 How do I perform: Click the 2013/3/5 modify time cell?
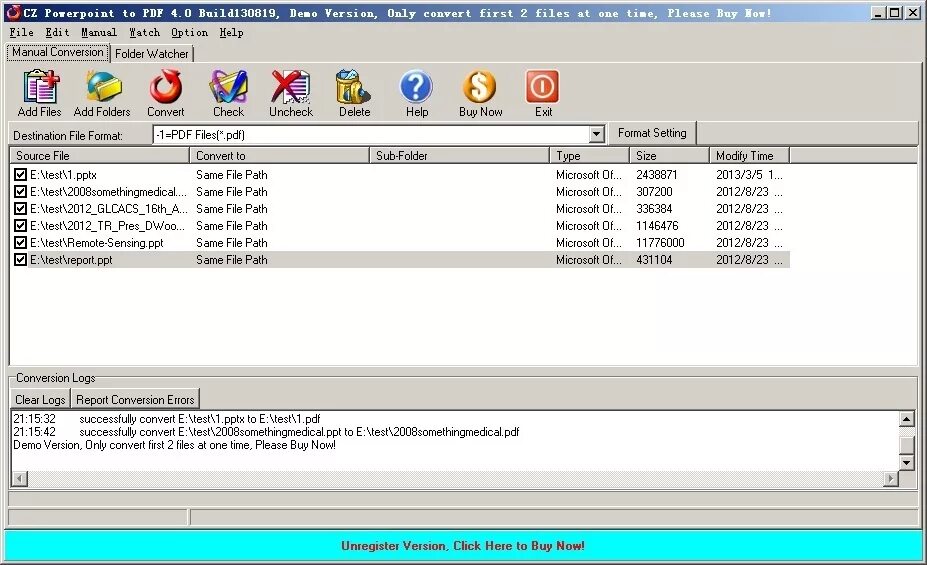tap(749, 175)
